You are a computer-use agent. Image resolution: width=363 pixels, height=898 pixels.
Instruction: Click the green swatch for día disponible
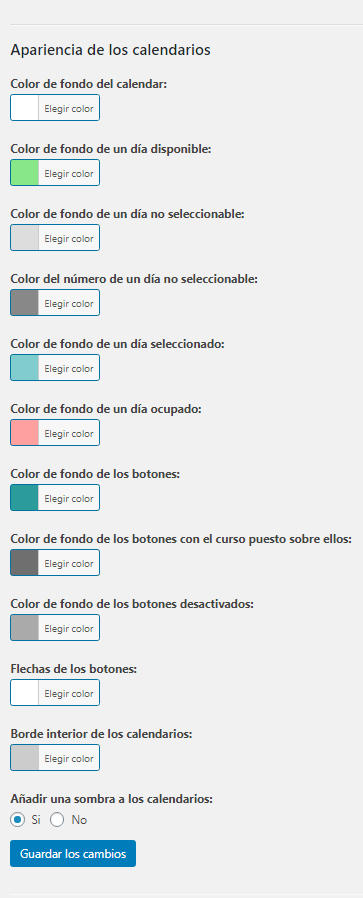pos(25,173)
